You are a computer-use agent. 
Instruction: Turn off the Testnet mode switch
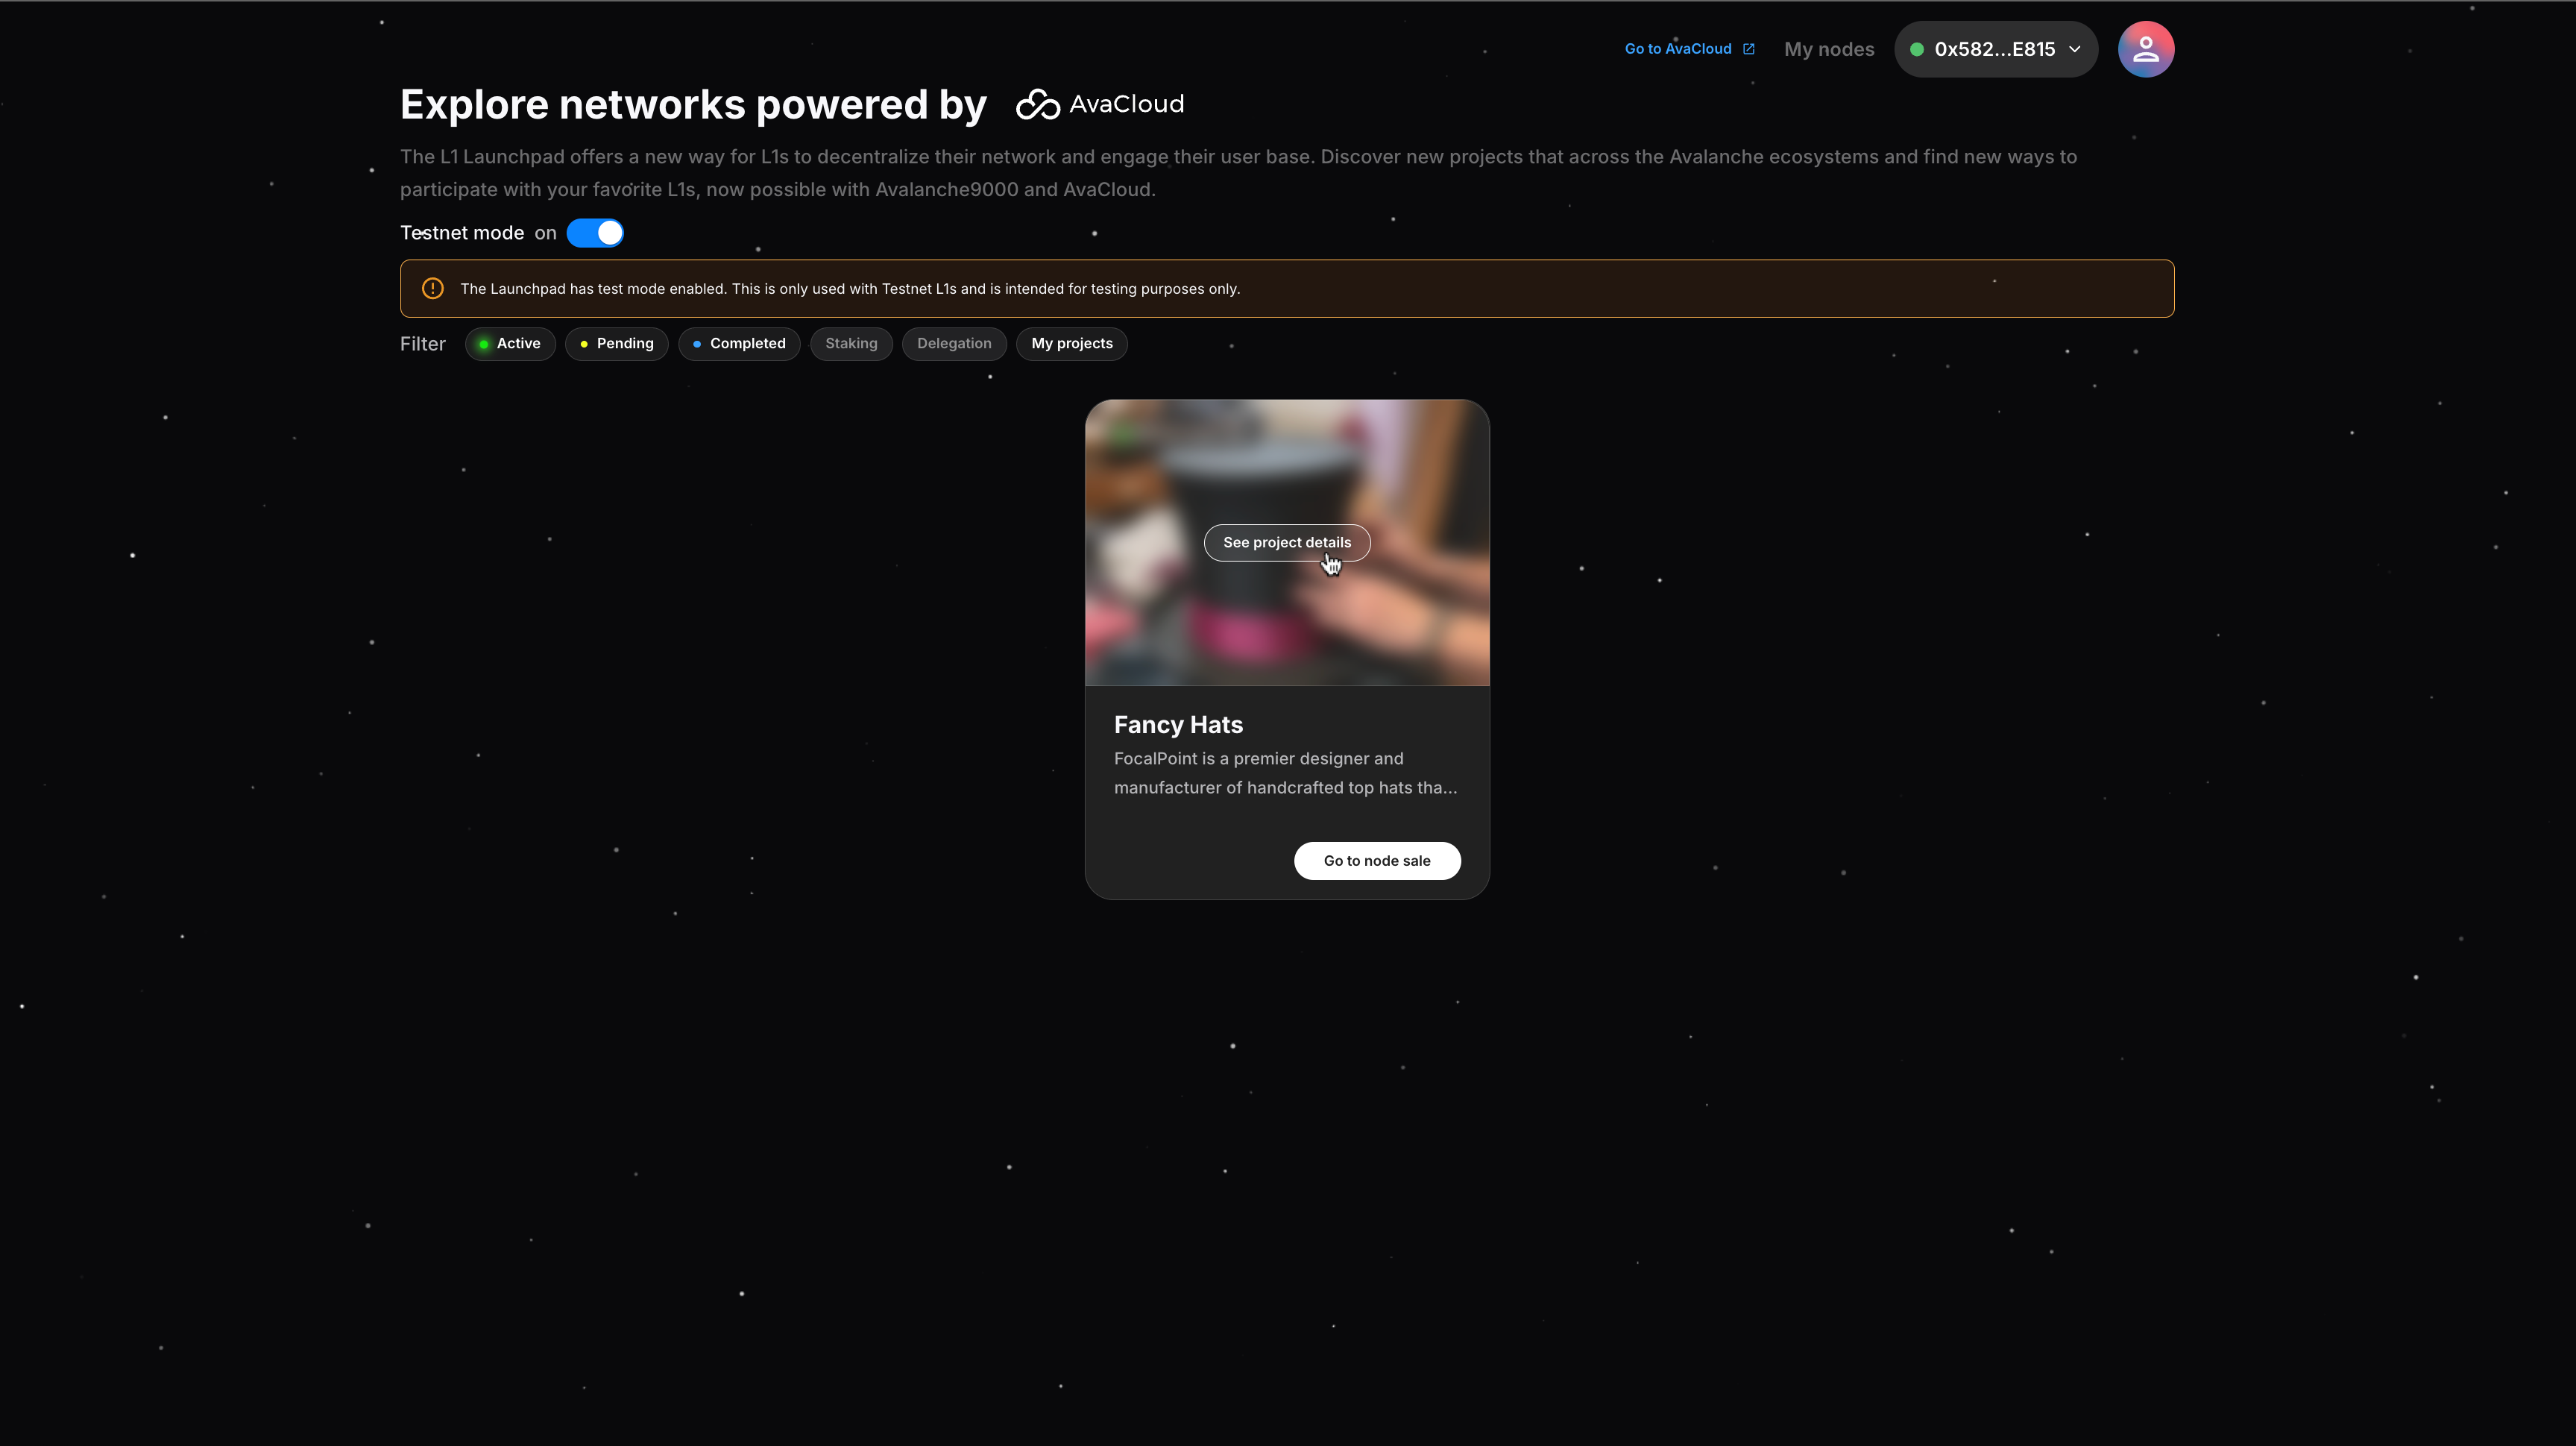point(595,233)
